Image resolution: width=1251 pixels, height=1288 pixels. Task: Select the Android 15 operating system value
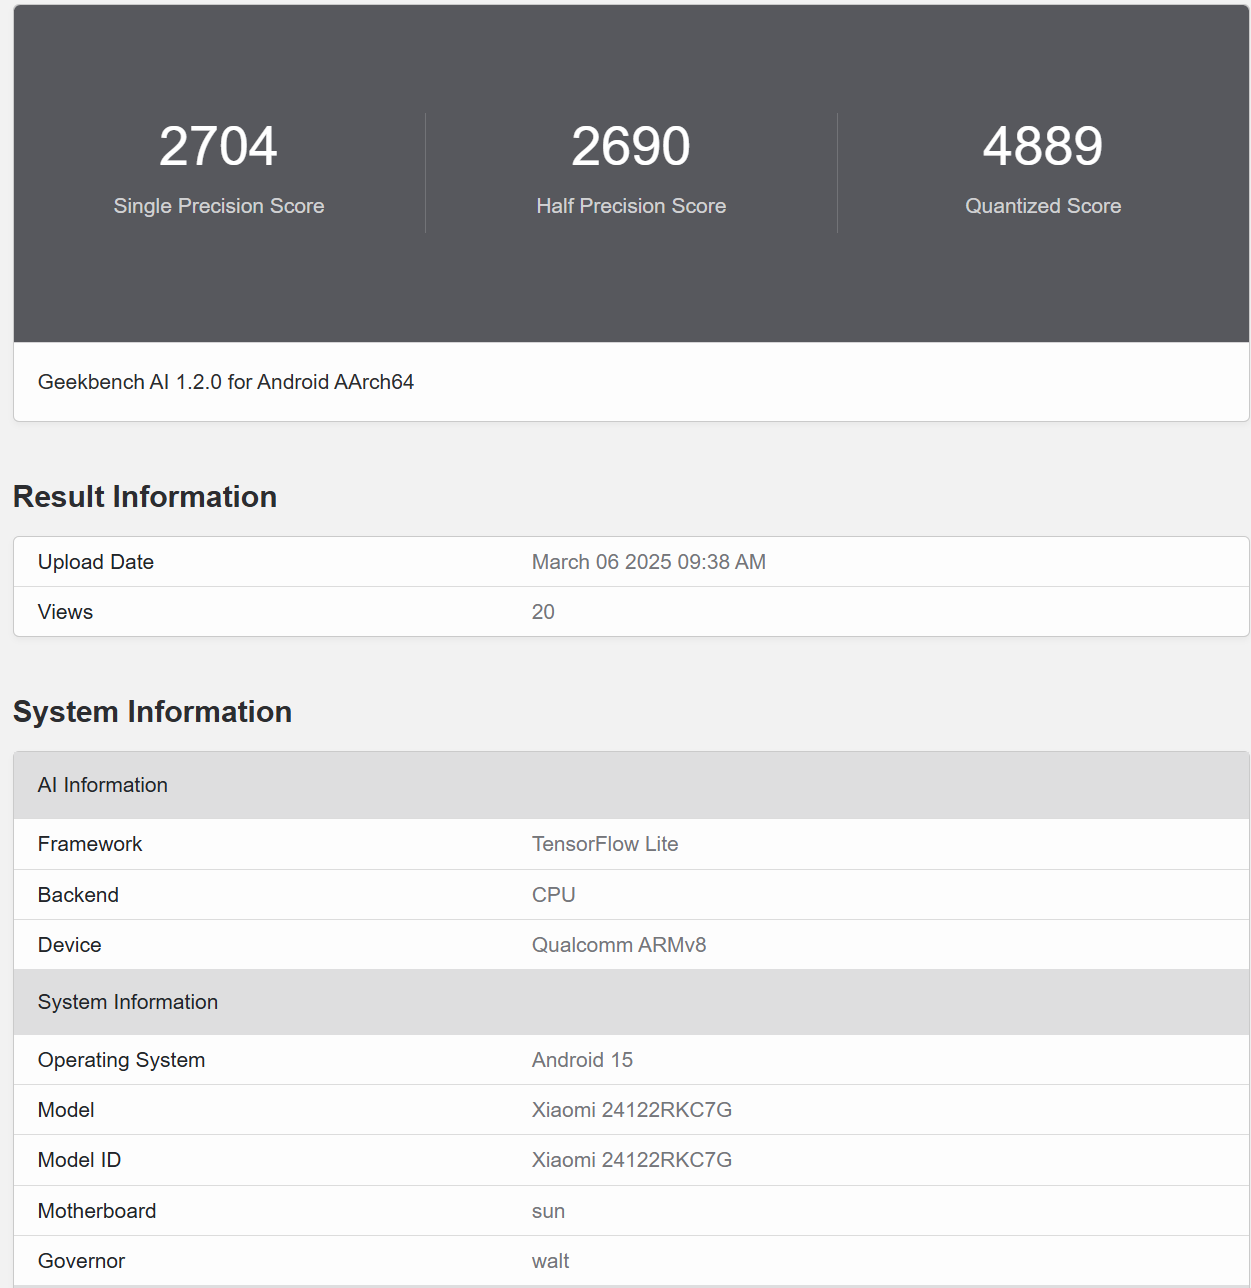point(582,1060)
